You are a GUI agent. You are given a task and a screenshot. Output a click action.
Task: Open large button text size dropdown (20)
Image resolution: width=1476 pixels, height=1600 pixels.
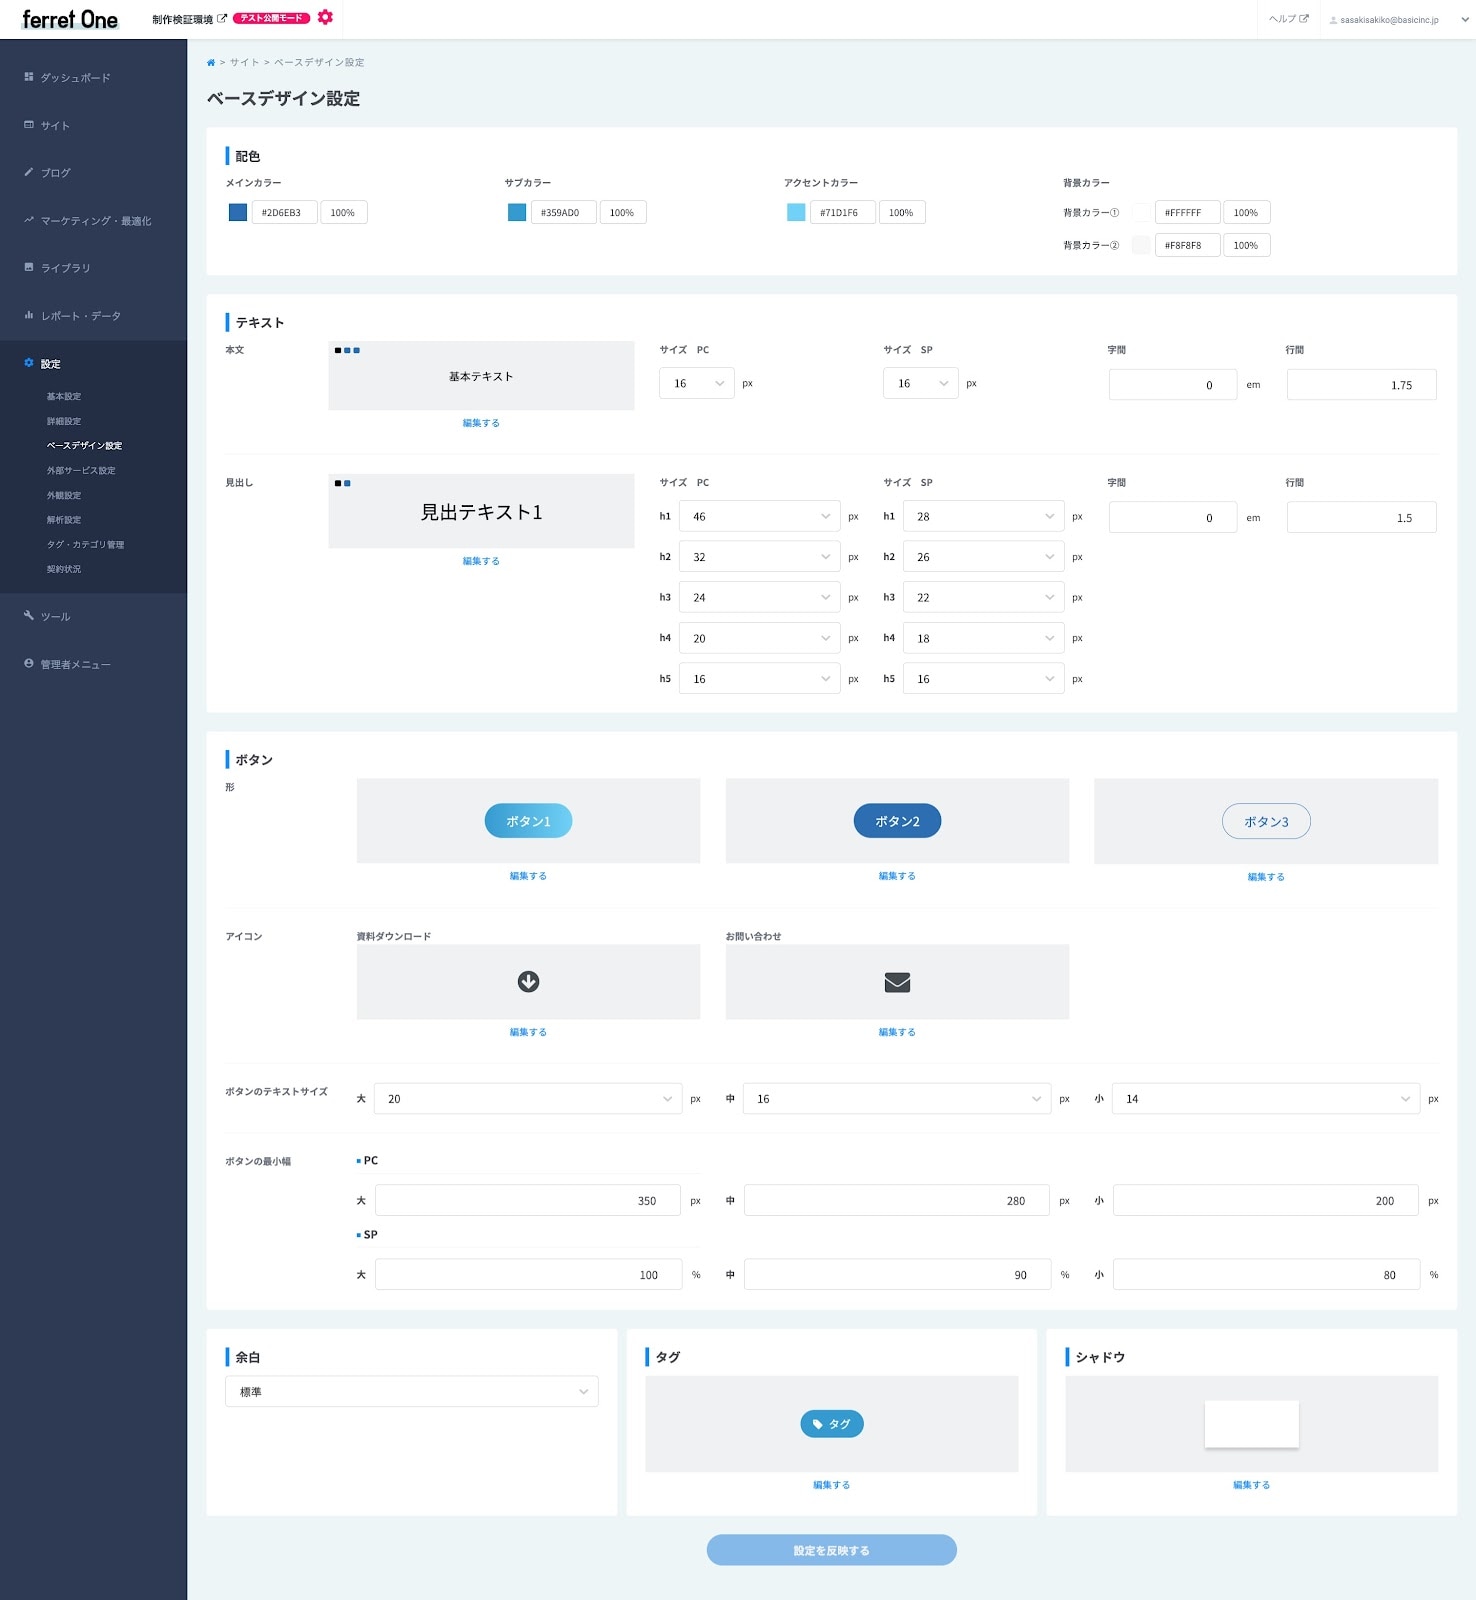[528, 1099]
